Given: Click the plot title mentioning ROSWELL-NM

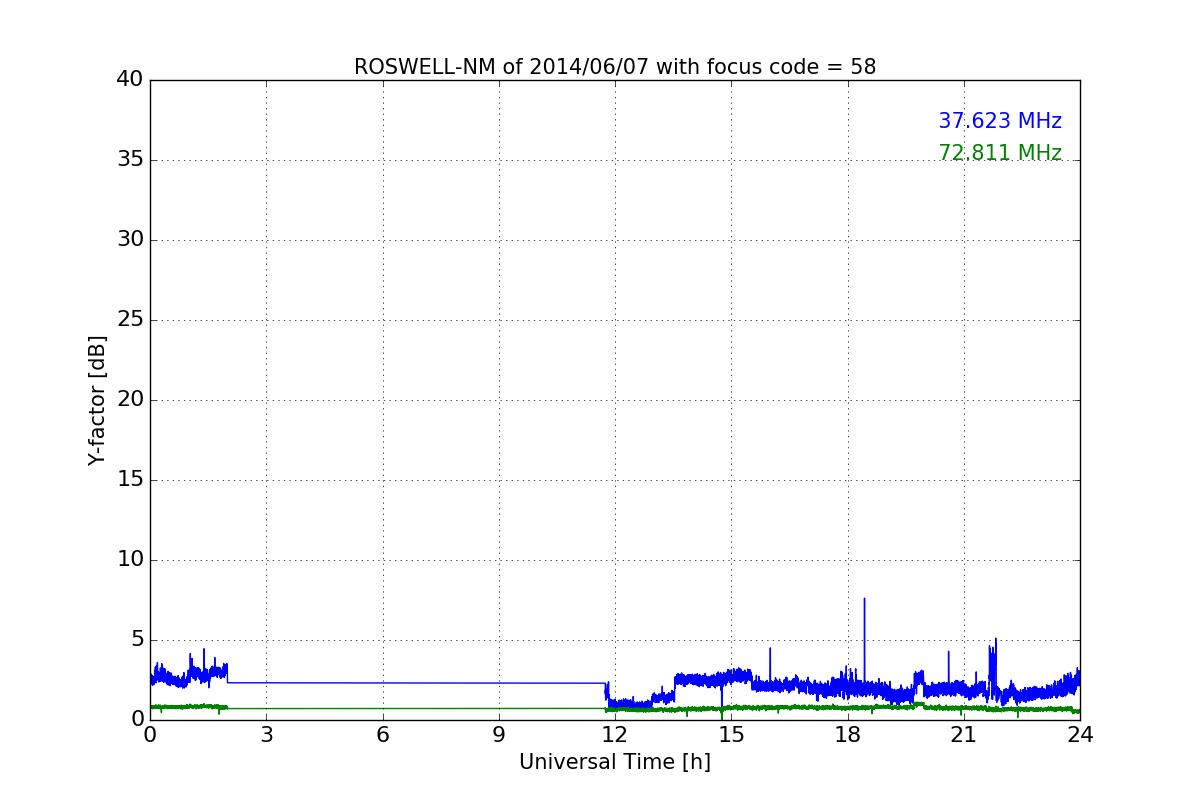Looking at the screenshot, I should (615, 67).
